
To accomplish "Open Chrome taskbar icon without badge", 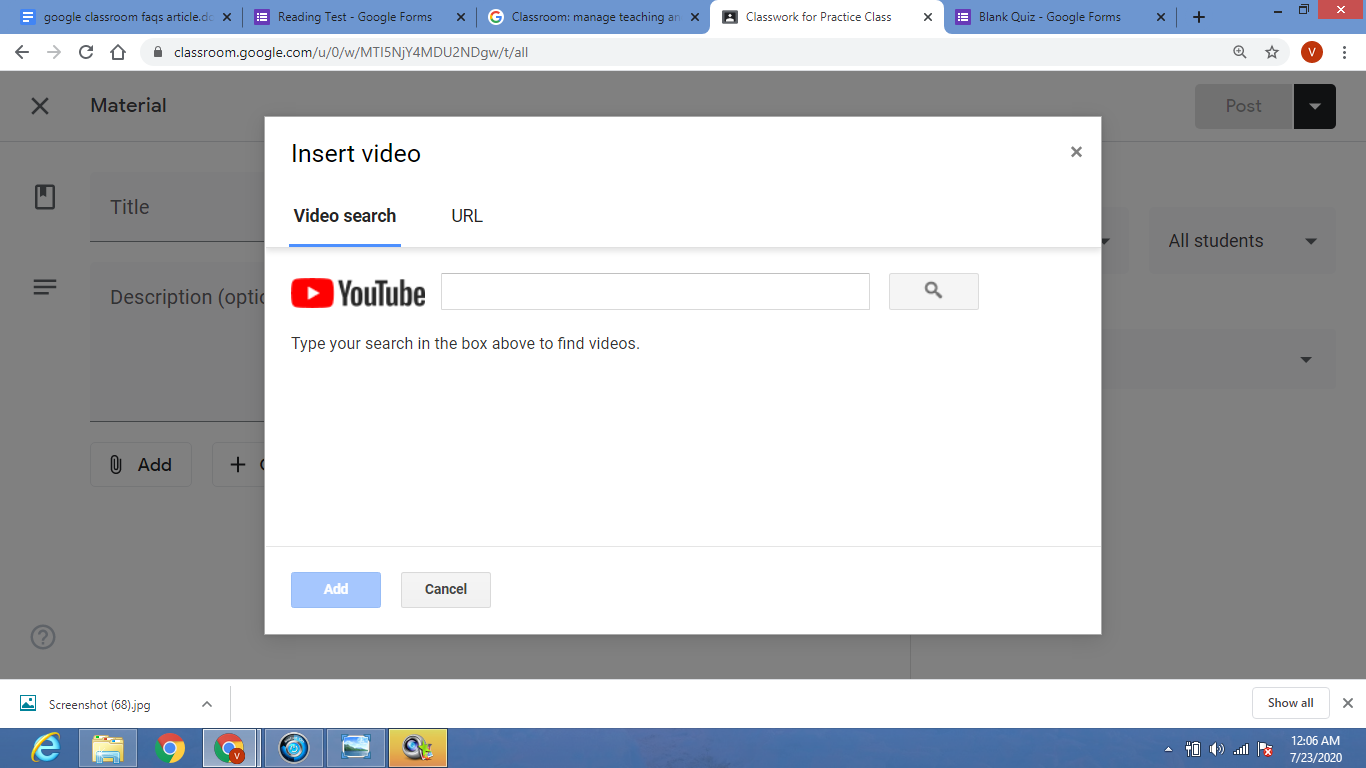I will 170,748.
